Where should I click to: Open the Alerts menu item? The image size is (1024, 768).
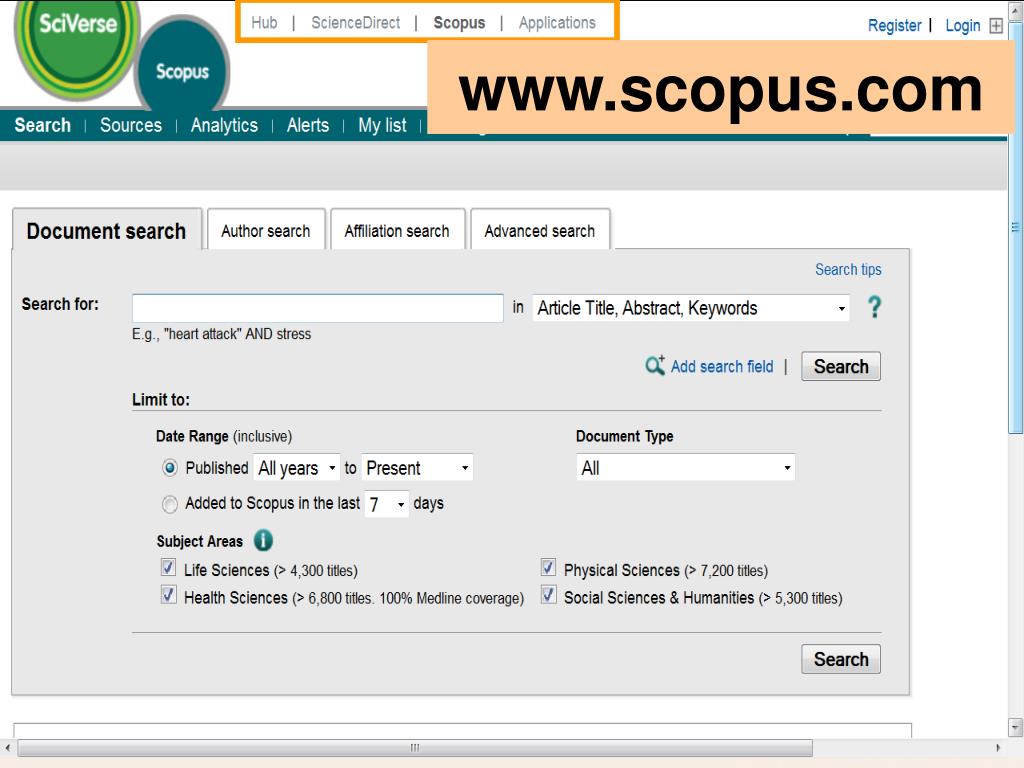pos(308,125)
